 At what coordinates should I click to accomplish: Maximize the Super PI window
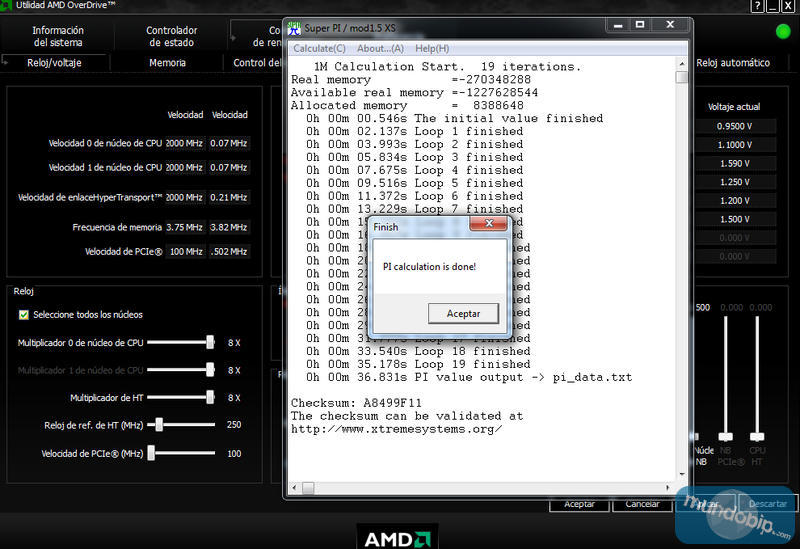pyautogui.click(x=640, y=25)
